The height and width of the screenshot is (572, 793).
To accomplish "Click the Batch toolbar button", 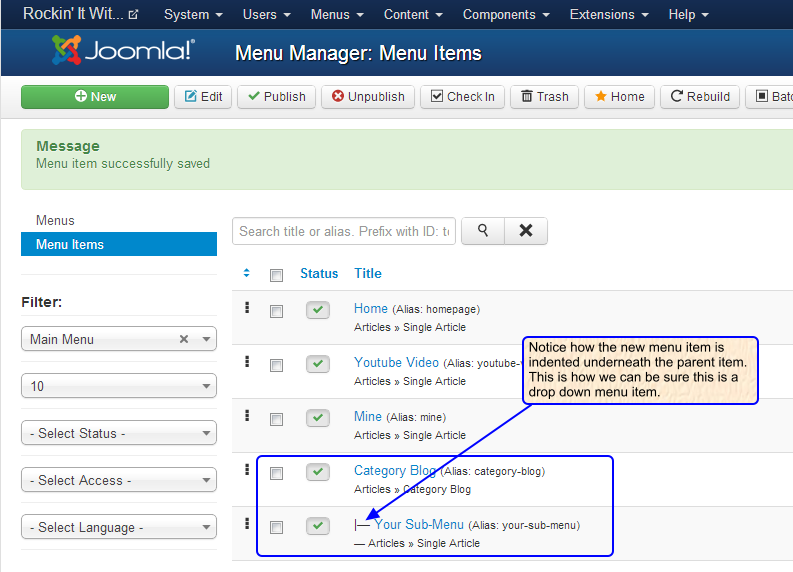I will (x=770, y=97).
